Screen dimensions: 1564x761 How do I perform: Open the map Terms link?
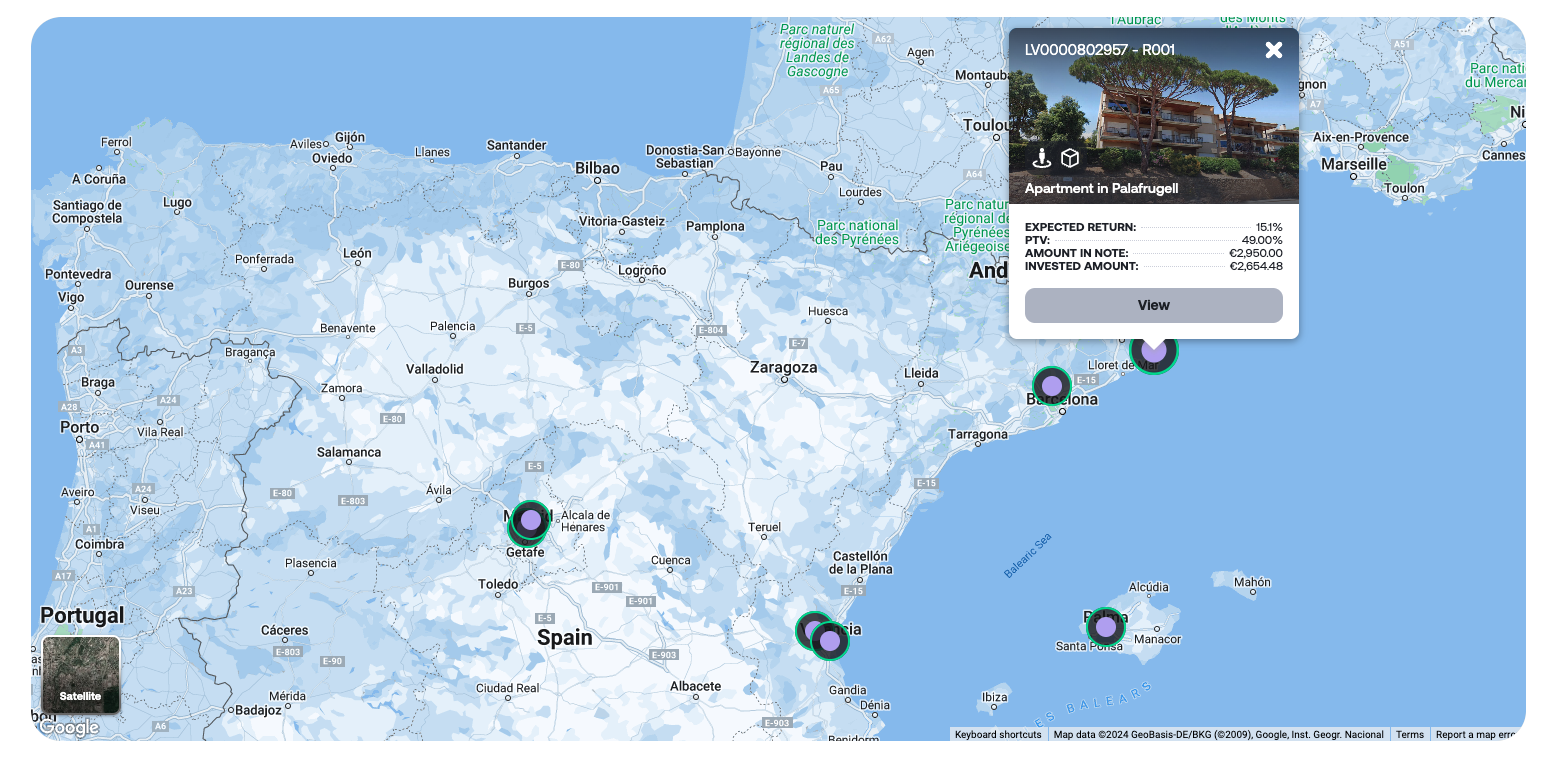pyautogui.click(x=1410, y=735)
